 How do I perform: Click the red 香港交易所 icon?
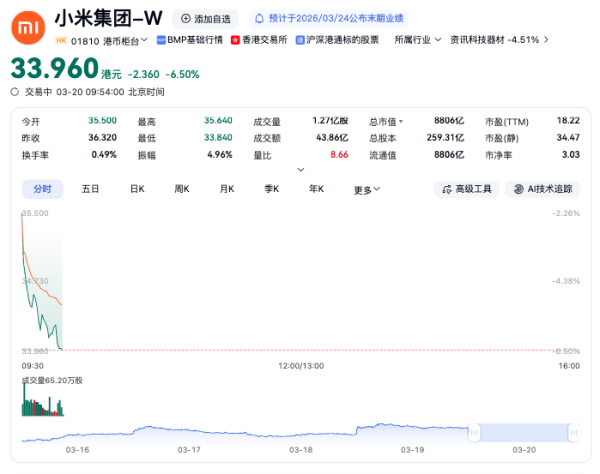(x=235, y=40)
